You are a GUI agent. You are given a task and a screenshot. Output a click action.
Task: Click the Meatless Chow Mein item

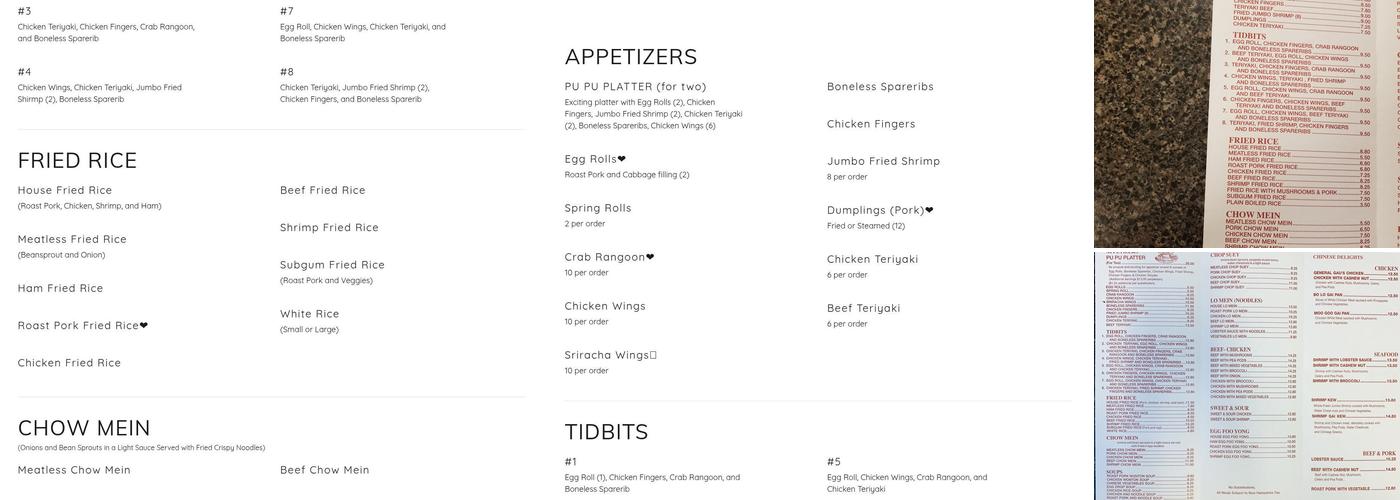pos(74,470)
